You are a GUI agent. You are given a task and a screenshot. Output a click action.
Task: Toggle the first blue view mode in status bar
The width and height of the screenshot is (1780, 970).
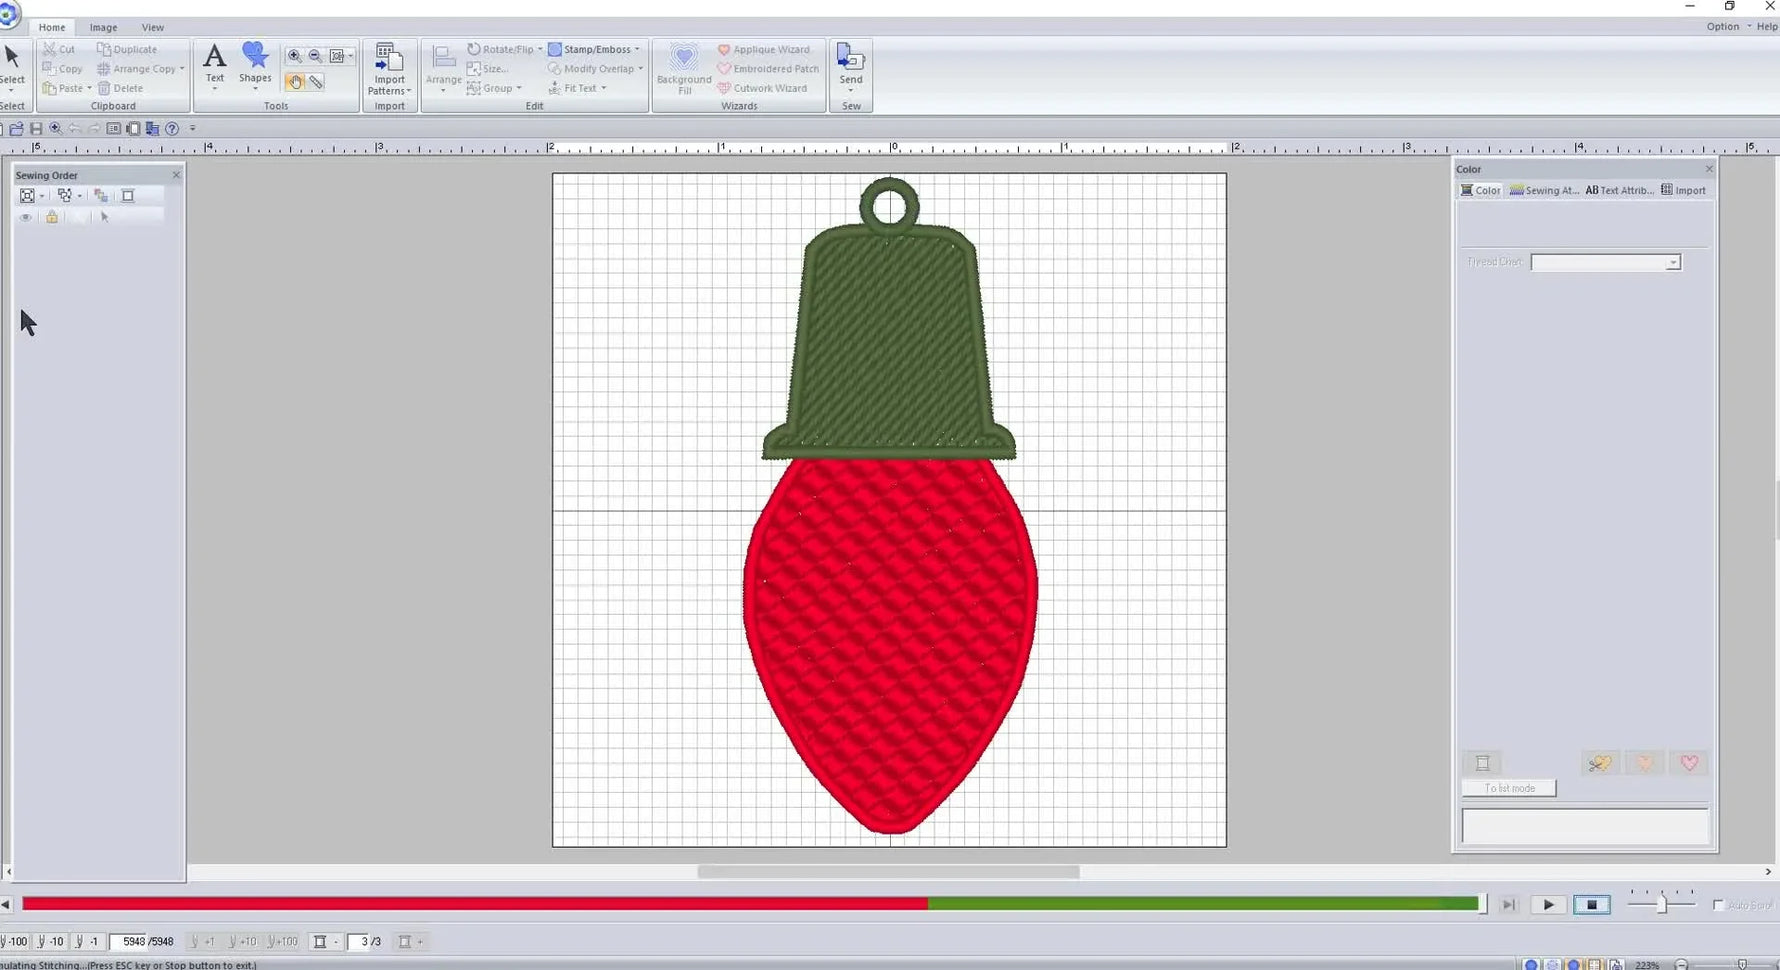(1531, 965)
